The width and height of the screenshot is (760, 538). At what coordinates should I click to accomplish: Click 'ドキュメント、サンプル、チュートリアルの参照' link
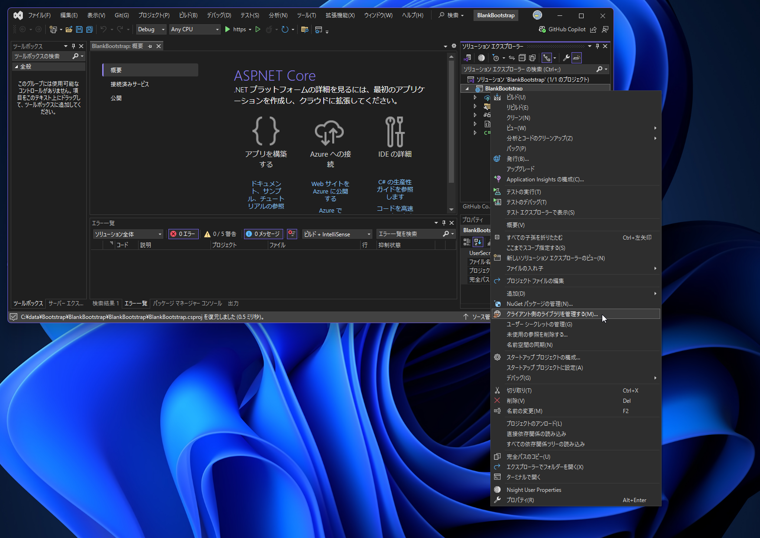click(x=266, y=195)
